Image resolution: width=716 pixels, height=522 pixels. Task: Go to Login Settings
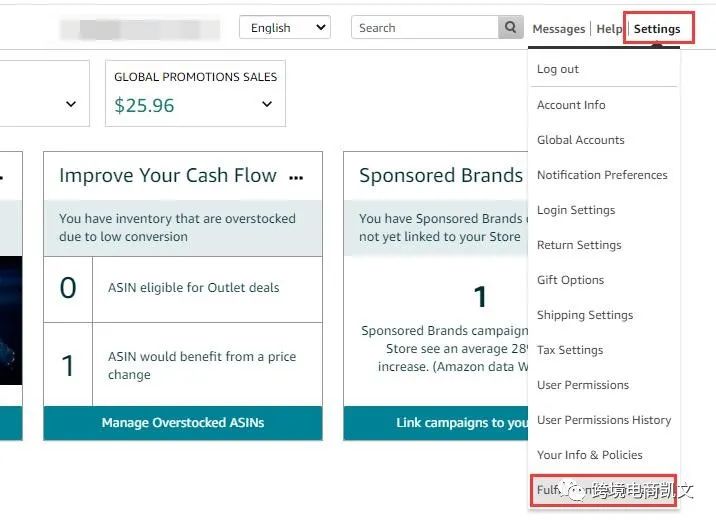pos(576,210)
